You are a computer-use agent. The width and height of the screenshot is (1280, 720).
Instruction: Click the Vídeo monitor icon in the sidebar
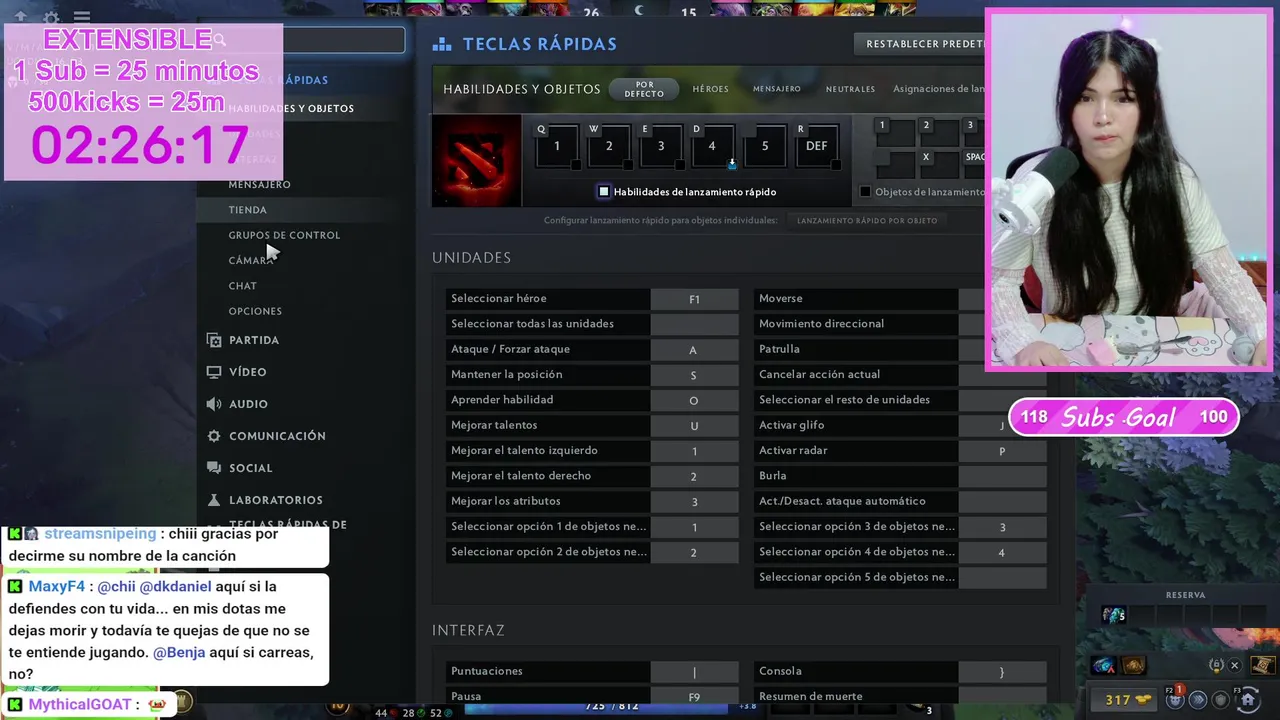pyautogui.click(x=214, y=372)
